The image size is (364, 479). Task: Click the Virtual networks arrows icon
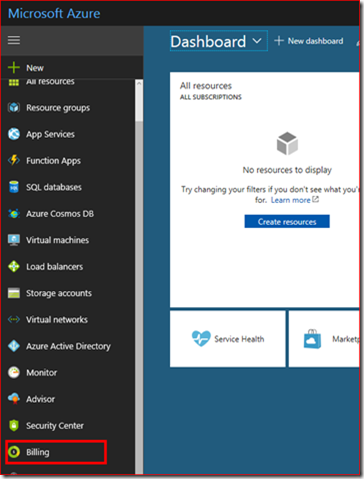pyautogui.click(x=14, y=319)
